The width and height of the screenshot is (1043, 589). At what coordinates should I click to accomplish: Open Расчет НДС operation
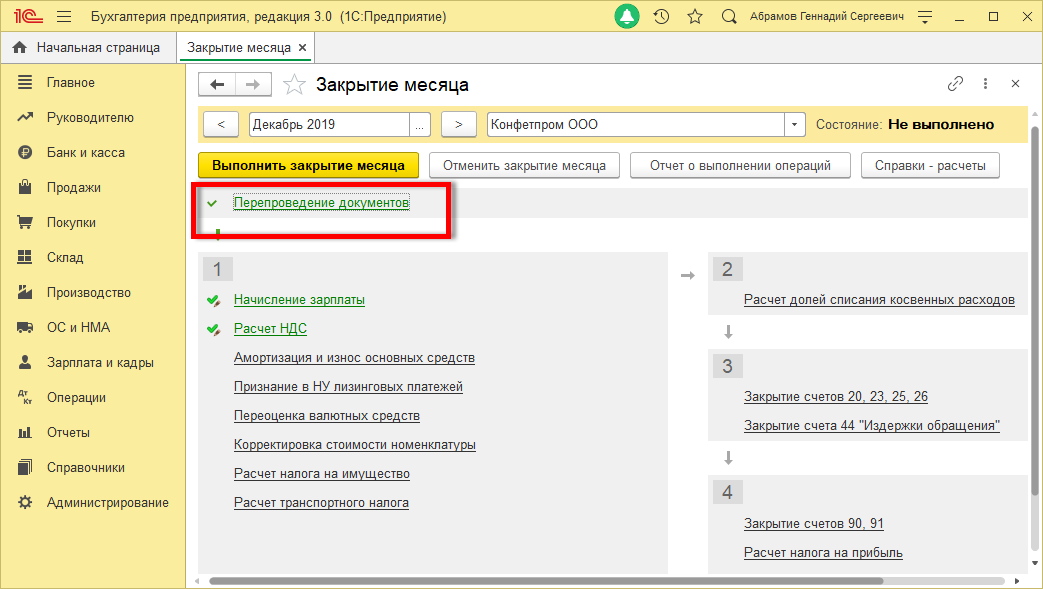[270, 329]
